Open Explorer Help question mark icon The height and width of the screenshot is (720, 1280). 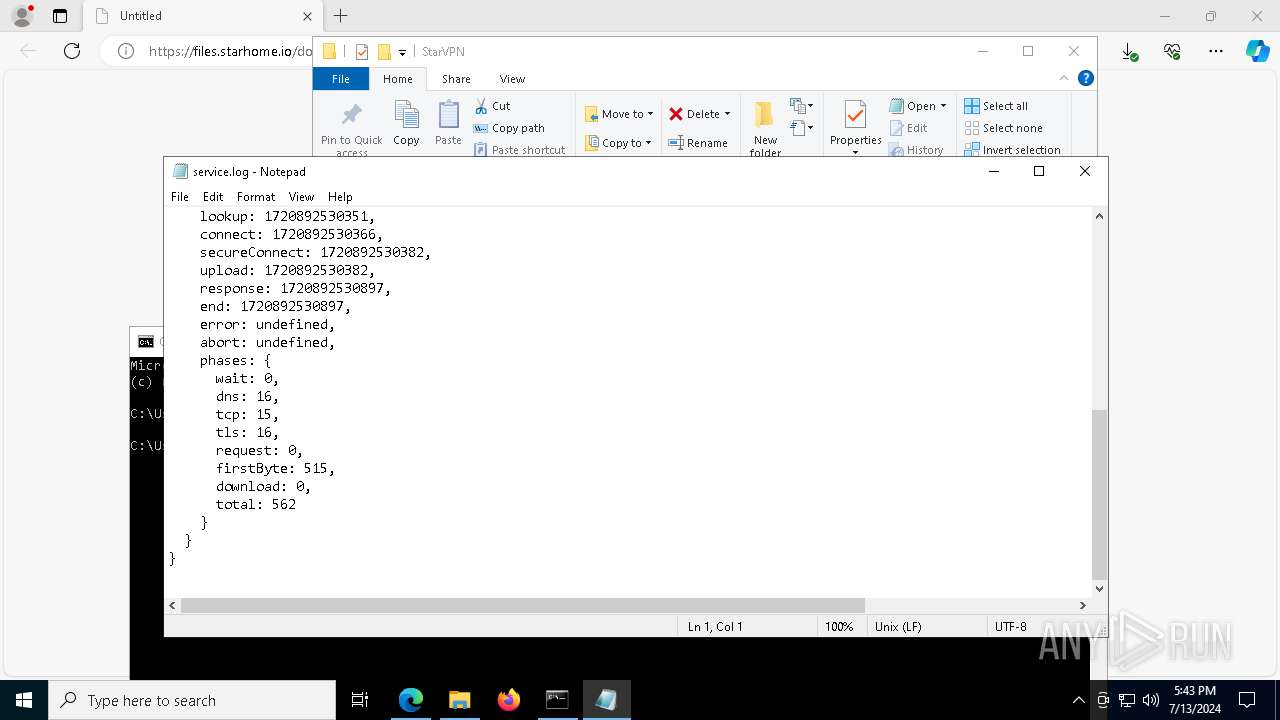tap(1086, 78)
